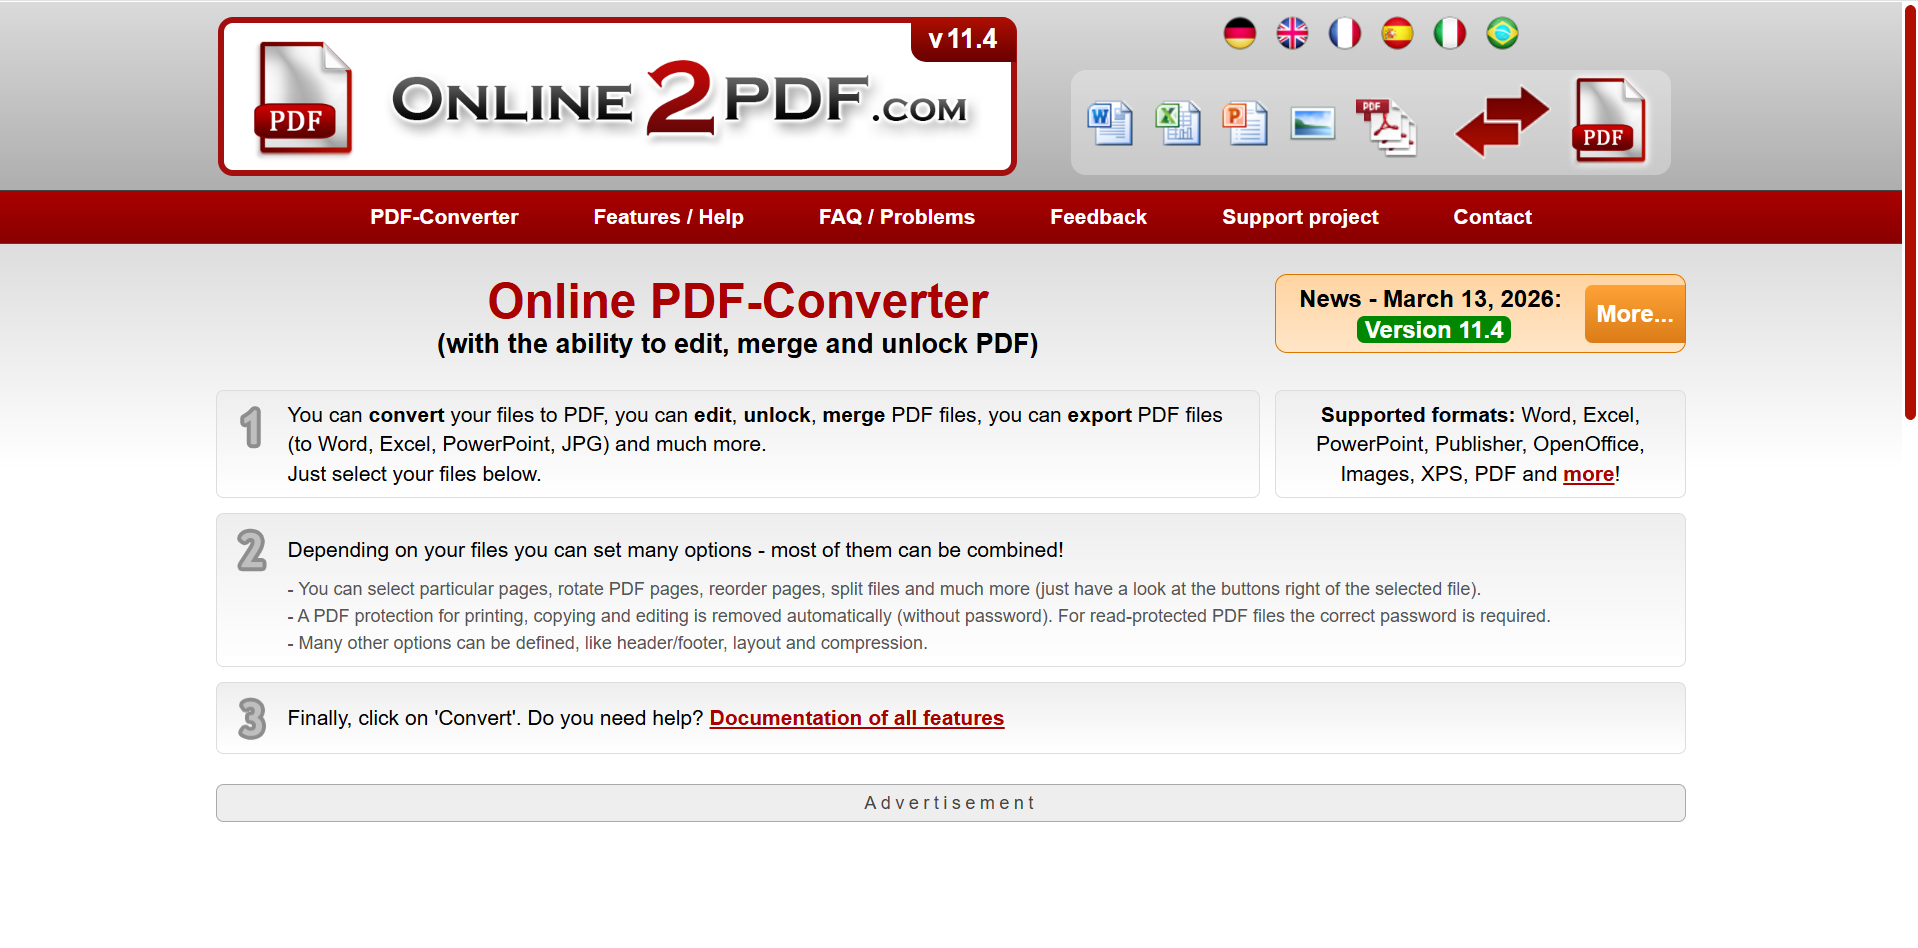Image resolution: width=1918 pixels, height=948 pixels.
Task: Click the Online2PDF.com logo banner
Action: pyautogui.click(x=617, y=96)
